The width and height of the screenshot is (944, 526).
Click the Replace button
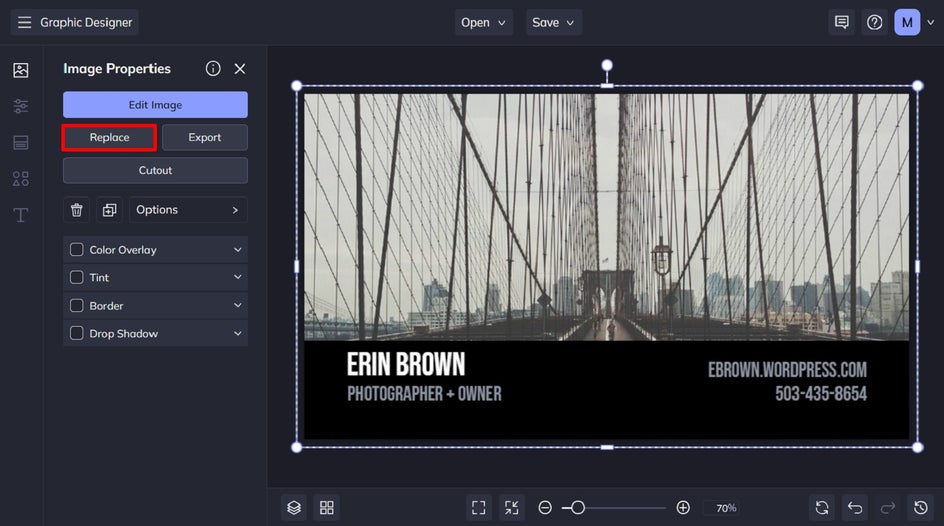coord(109,138)
